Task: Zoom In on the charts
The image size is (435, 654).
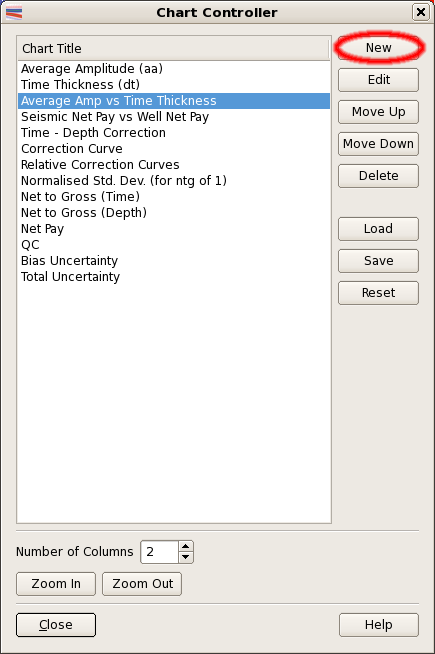Action: click(56, 584)
